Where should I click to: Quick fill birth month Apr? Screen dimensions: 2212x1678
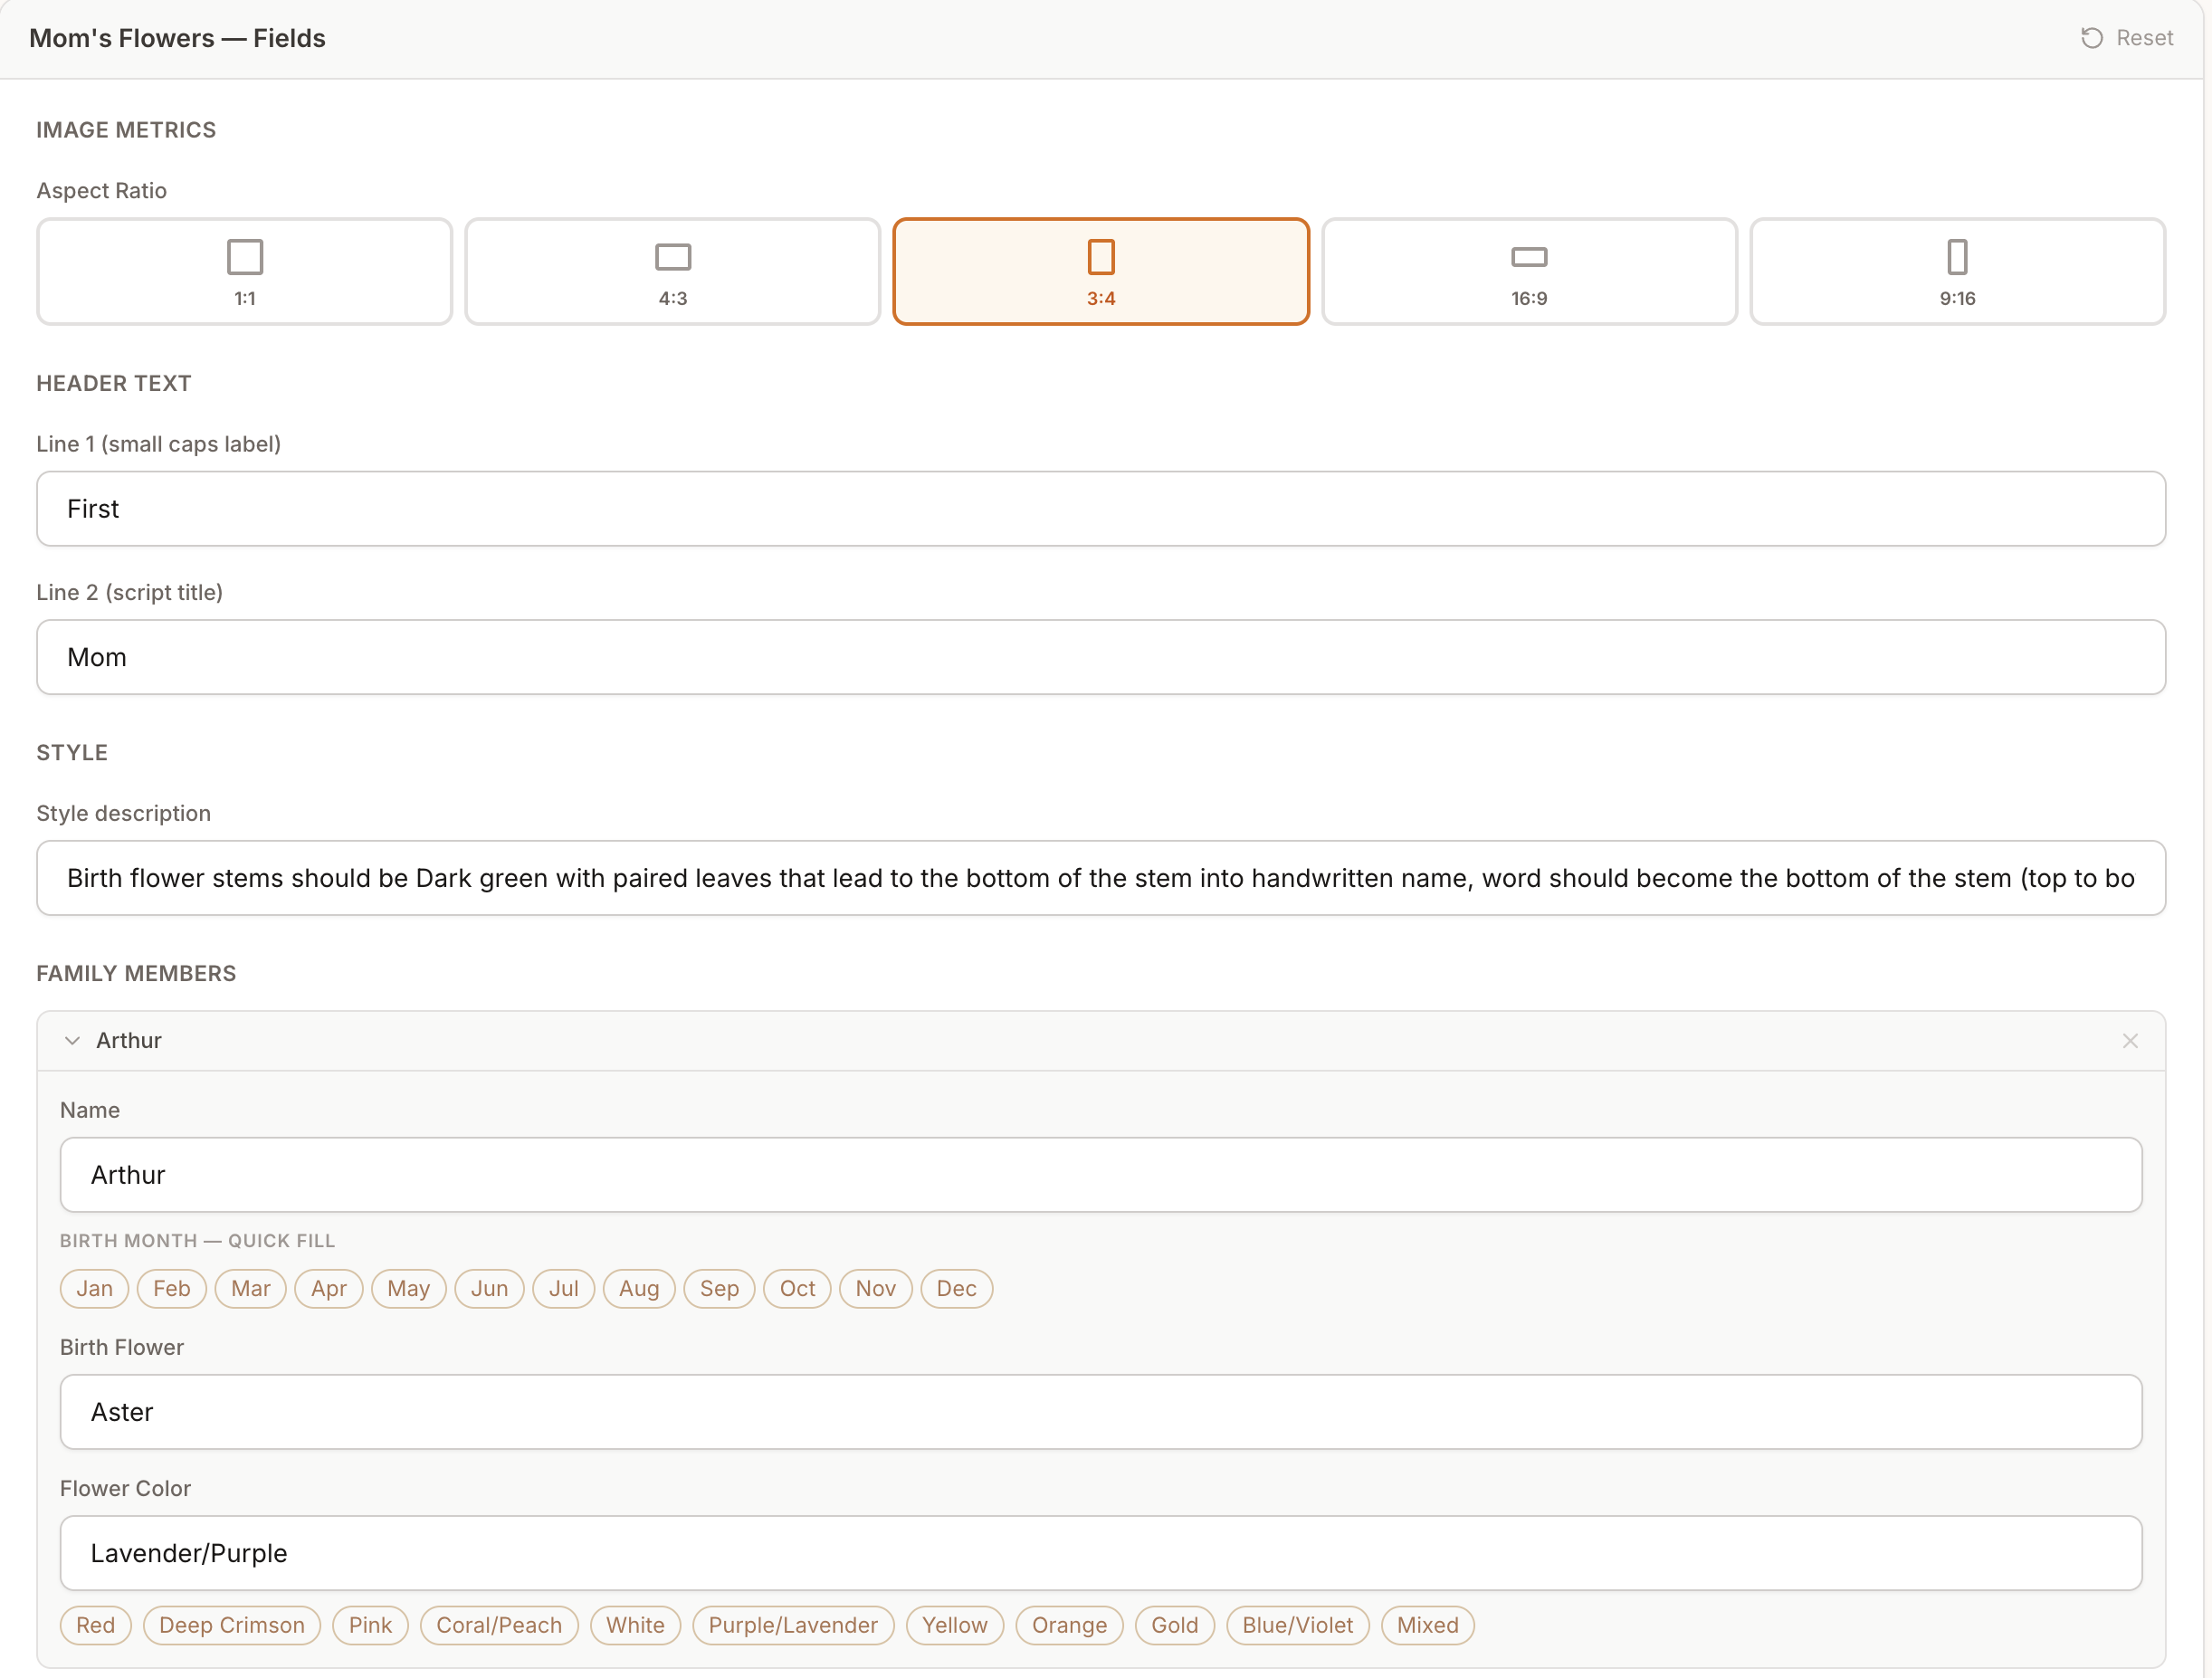[328, 1288]
